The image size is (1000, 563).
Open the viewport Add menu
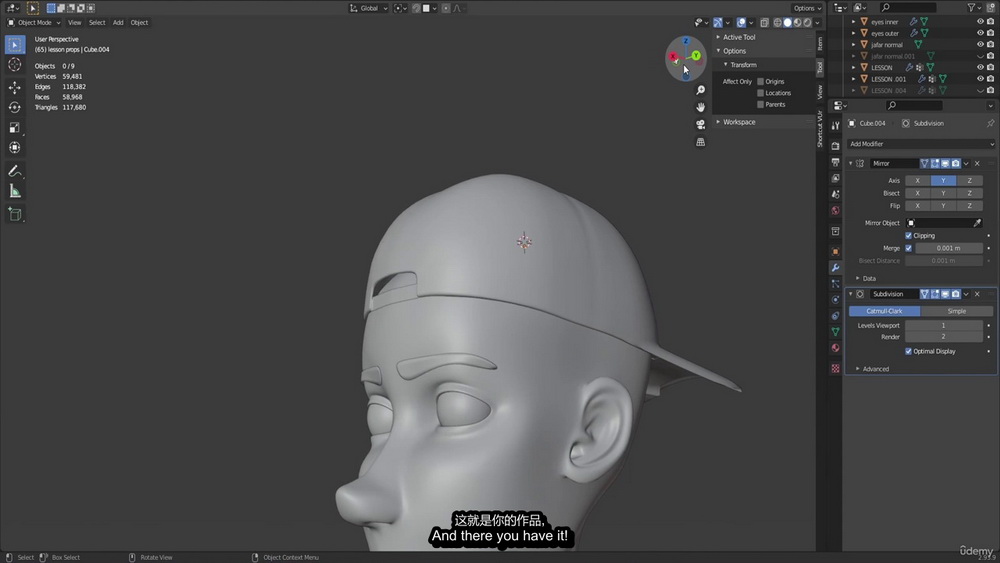pyautogui.click(x=118, y=22)
